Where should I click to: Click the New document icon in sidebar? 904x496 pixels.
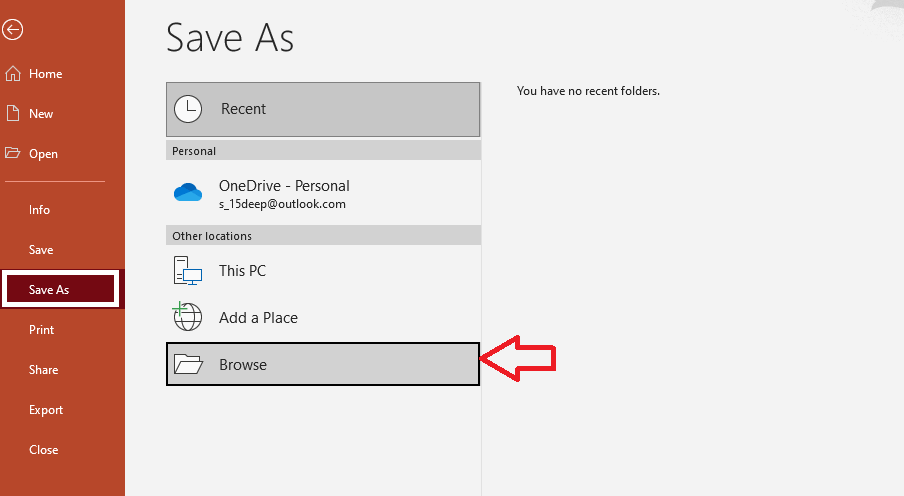coord(12,114)
